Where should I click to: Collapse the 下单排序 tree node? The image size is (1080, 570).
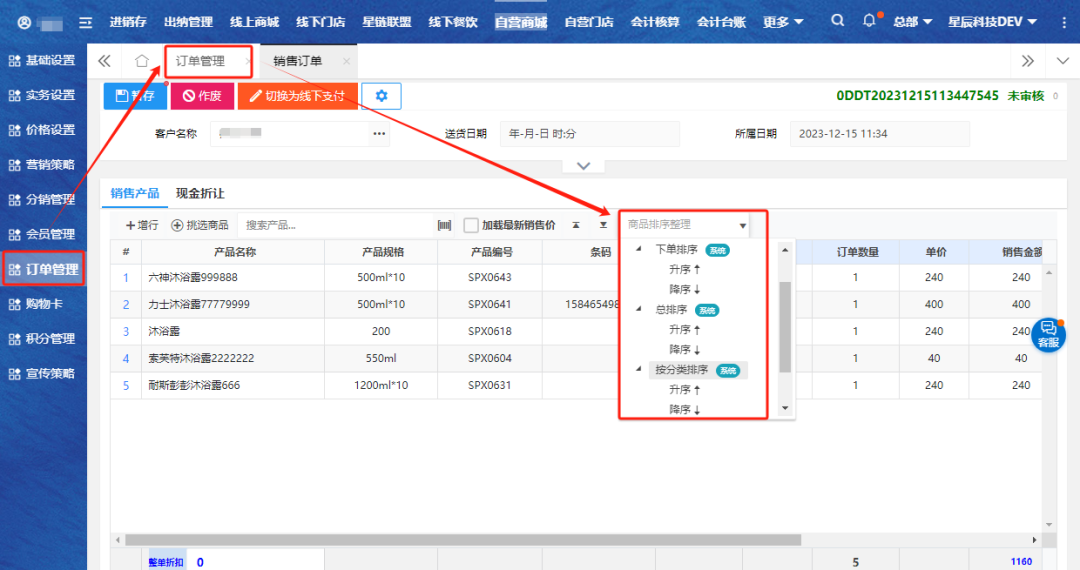tap(639, 249)
